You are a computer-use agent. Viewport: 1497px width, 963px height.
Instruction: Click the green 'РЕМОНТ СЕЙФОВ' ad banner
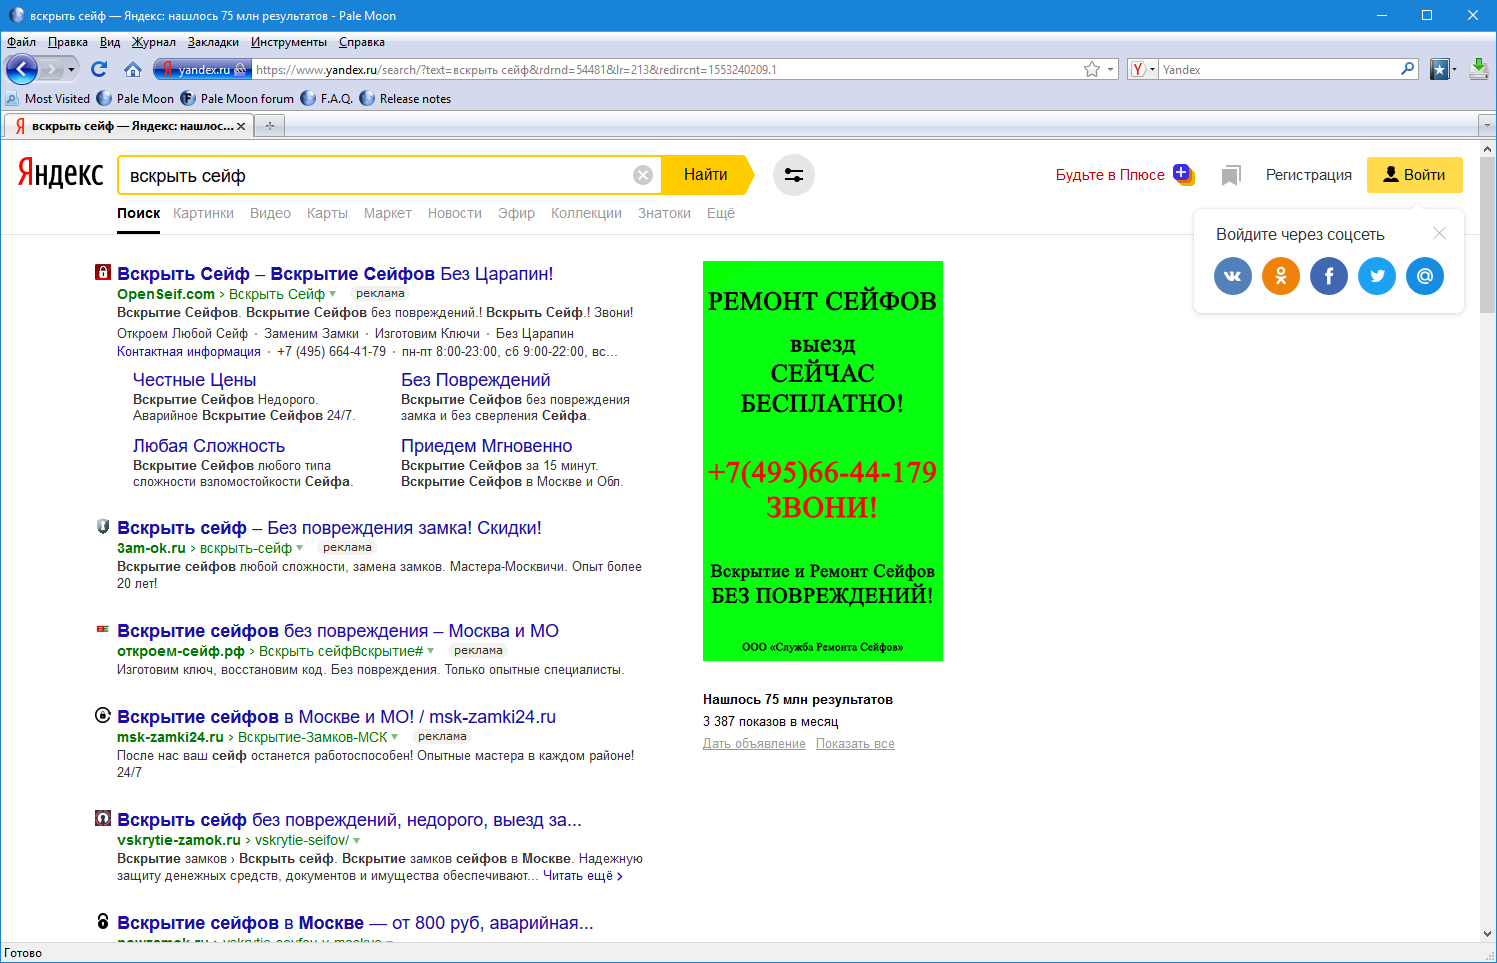(x=823, y=461)
